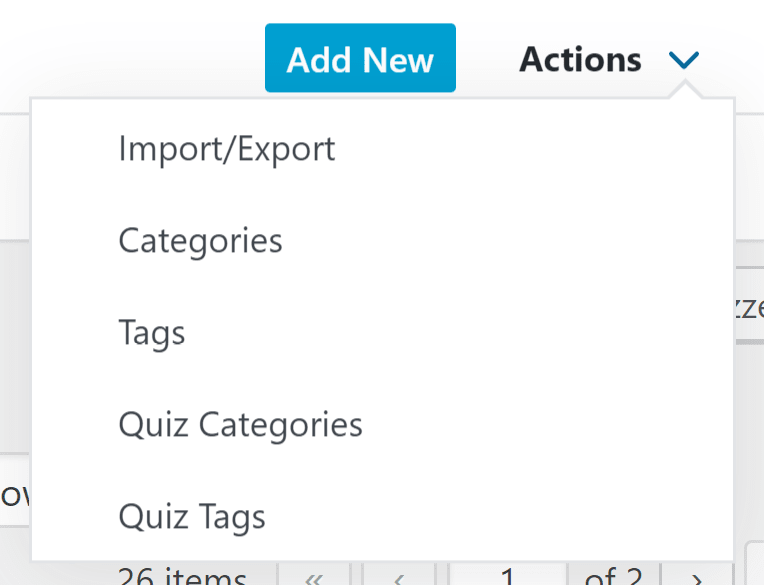Open Quiz Categories from the menu
The width and height of the screenshot is (764, 585).
click(x=241, y=425)
